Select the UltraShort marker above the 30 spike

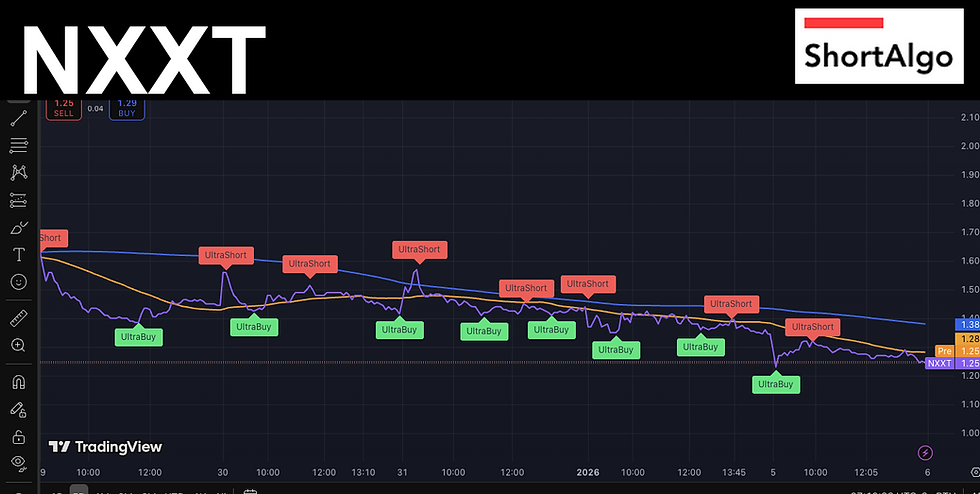(x=226, y=255)
